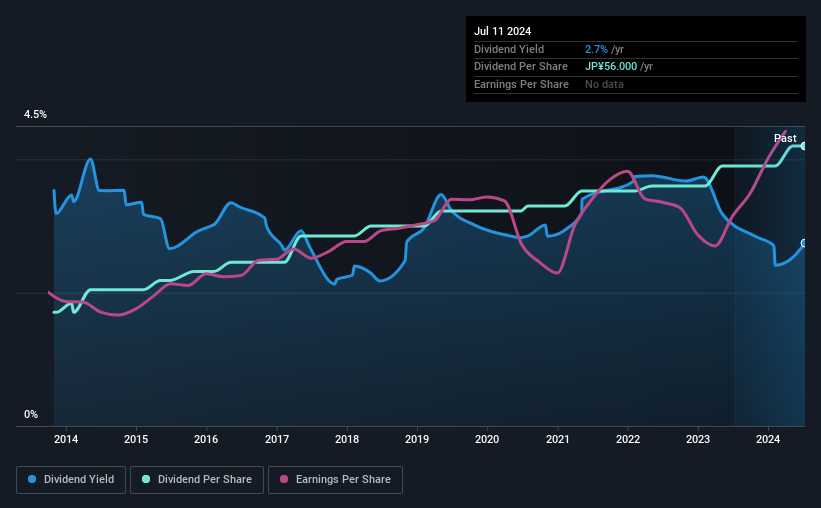Click the 2014 x-axis label
Viewport: 821px width, 508px height.
coord(66,439)
